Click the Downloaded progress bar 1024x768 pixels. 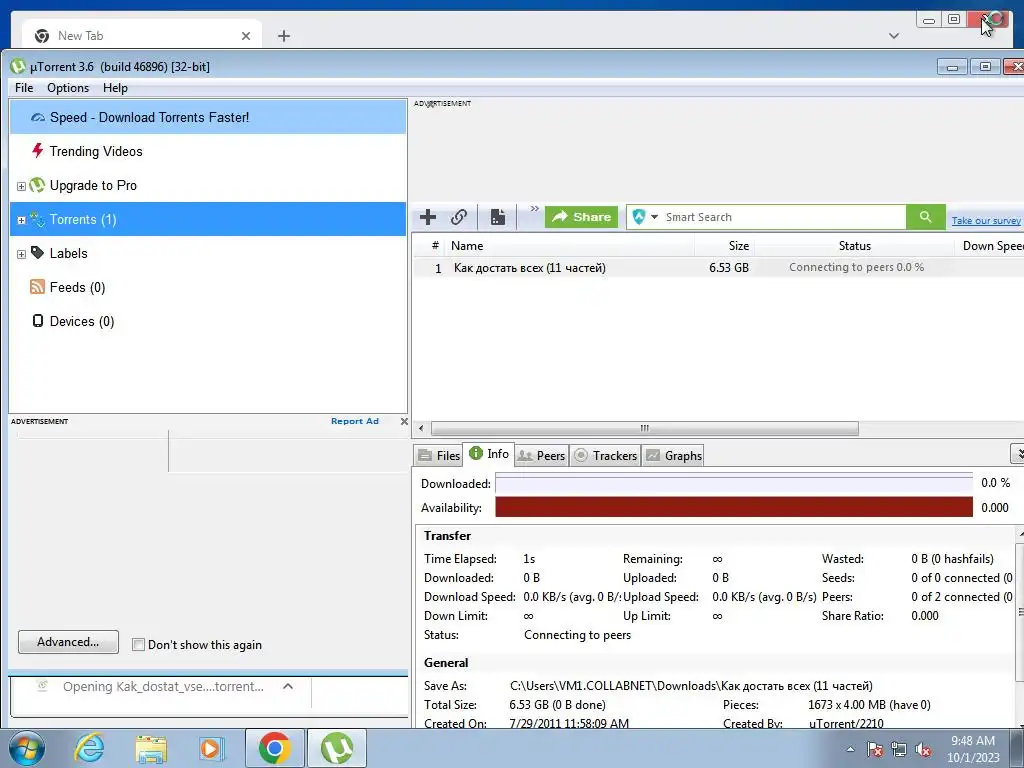[734, 484]
